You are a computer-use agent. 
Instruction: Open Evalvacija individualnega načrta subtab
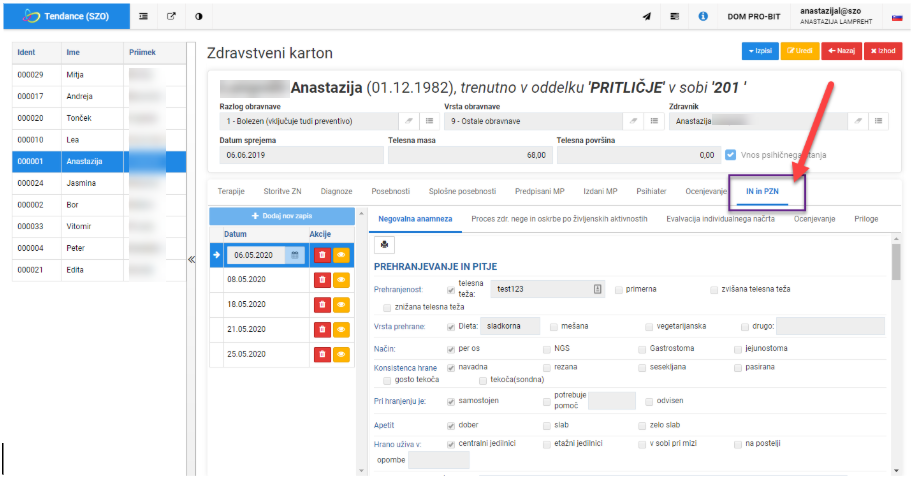coord(720,219)
